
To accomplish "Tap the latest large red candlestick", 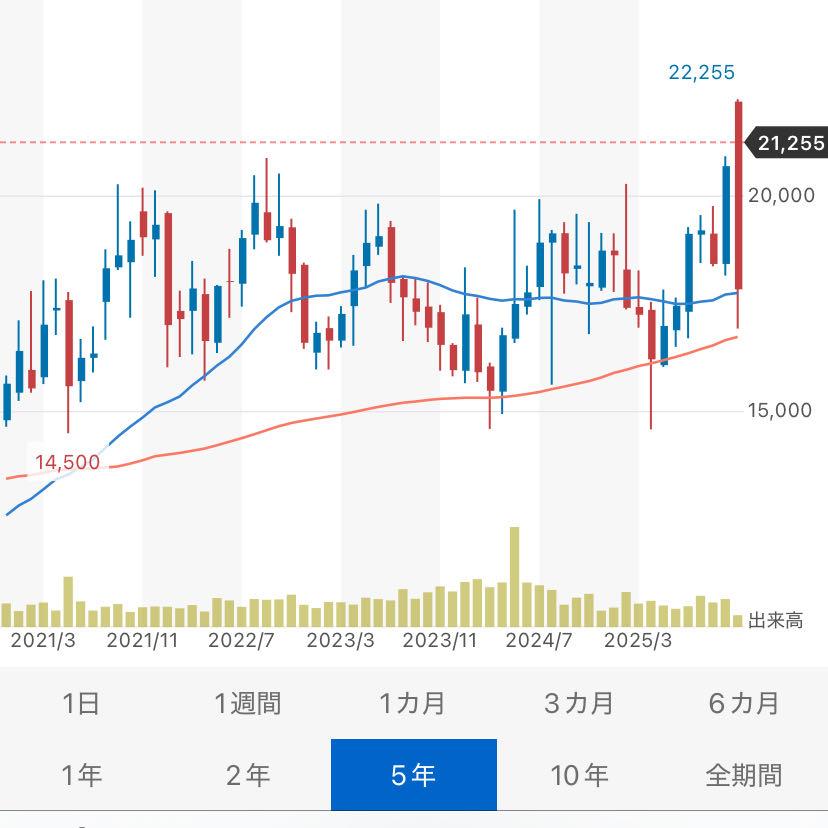I will (738, 195).
